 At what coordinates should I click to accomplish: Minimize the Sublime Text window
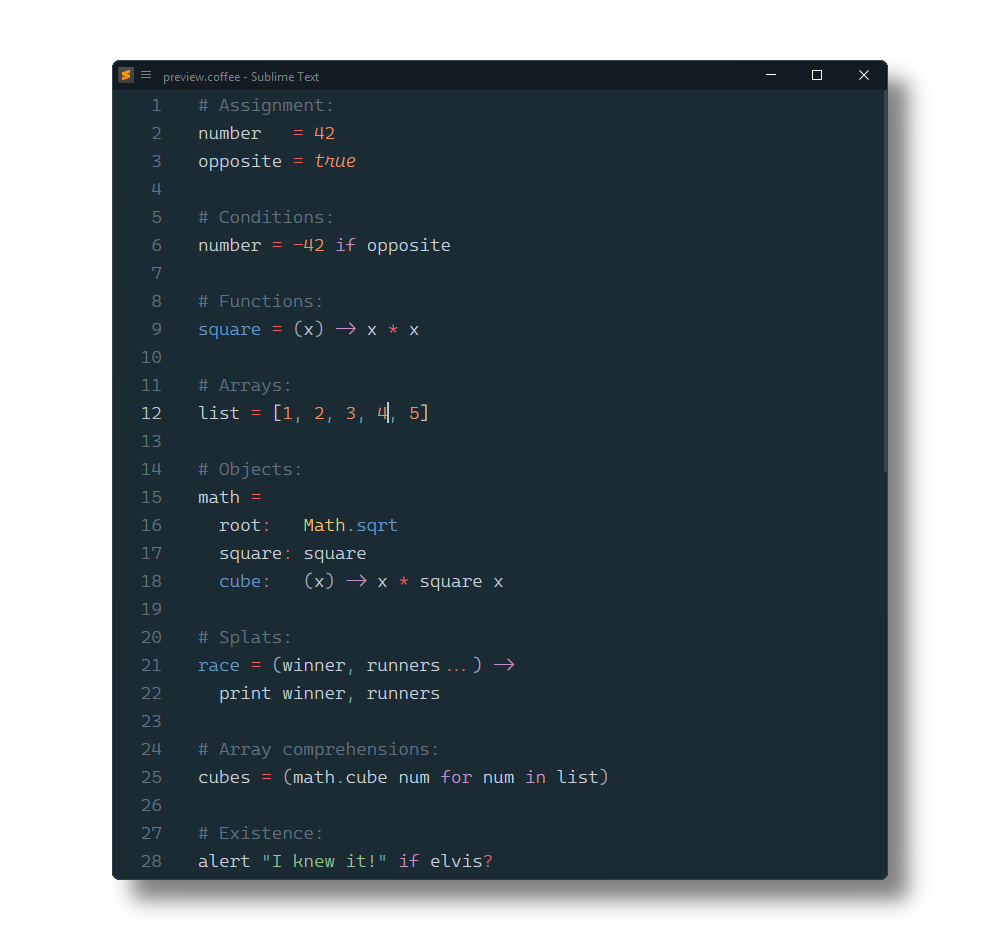771,75
